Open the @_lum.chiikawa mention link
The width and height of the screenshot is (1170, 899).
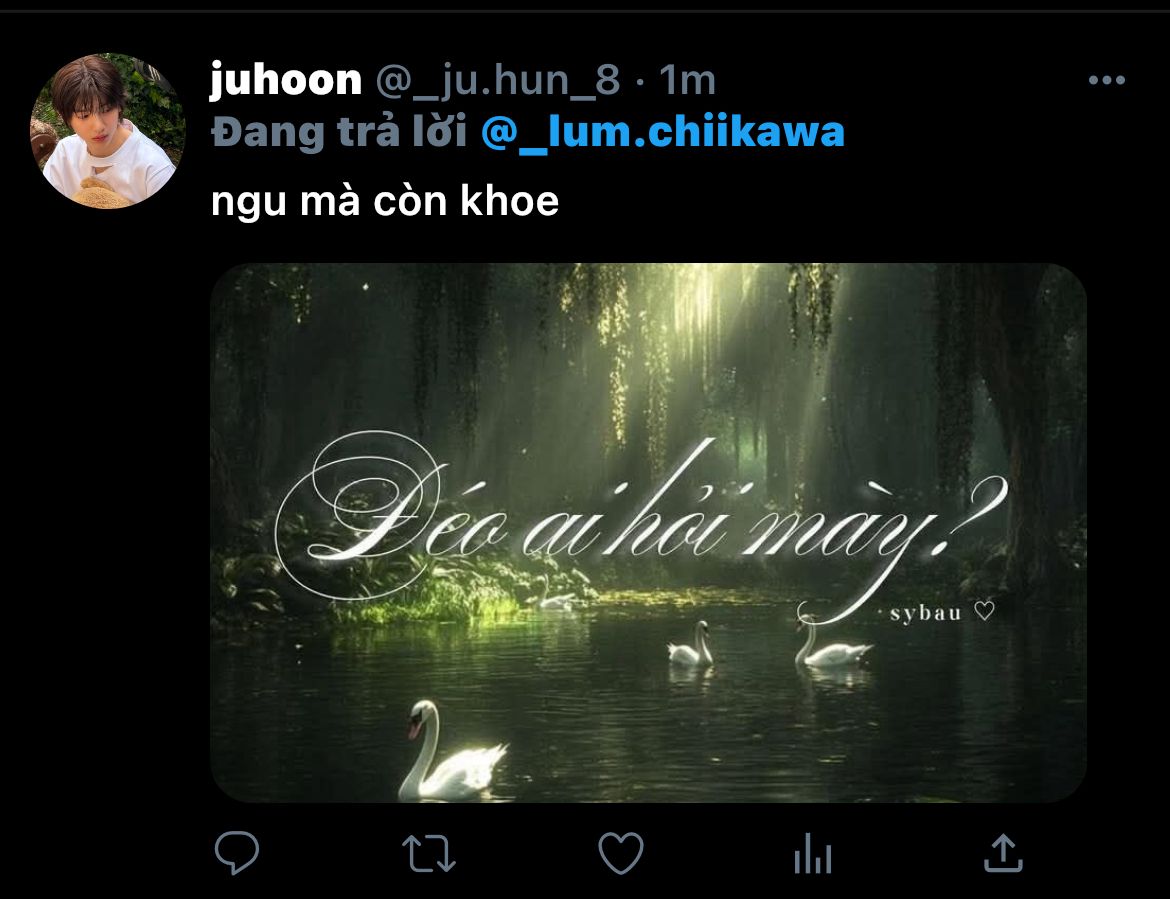click(663, 132)
